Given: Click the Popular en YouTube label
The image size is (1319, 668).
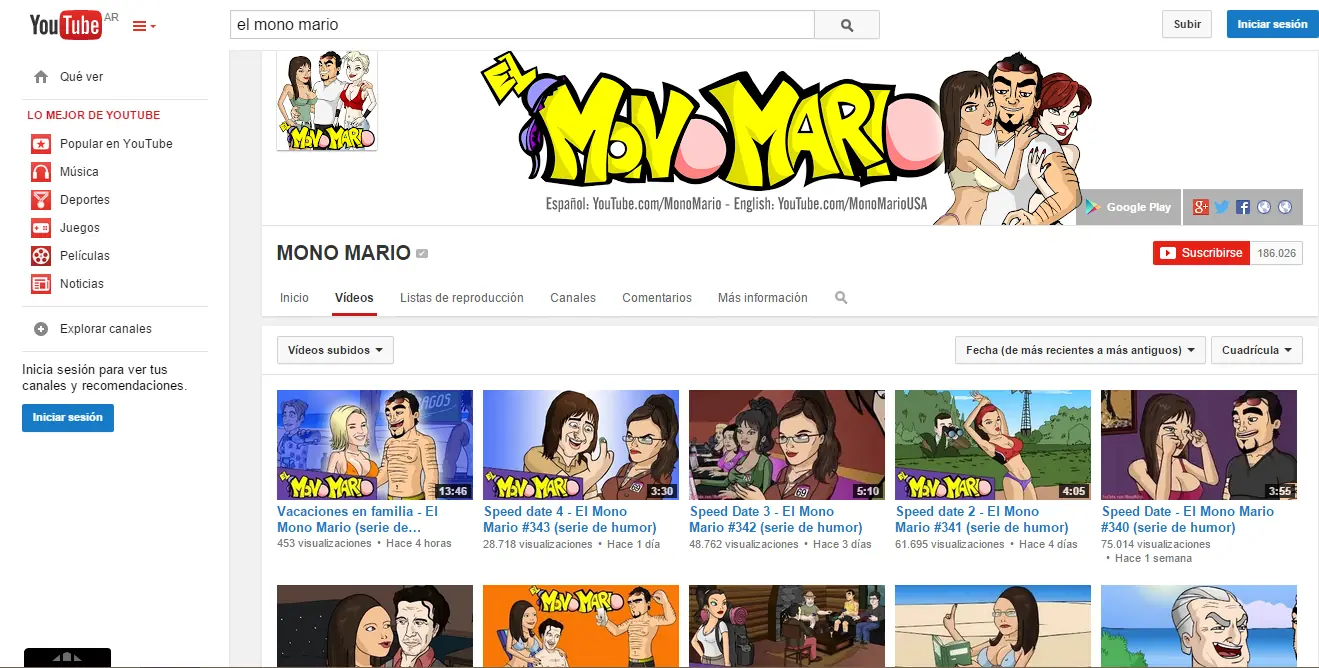Looking at the screenshot, I should pos(116,144).
